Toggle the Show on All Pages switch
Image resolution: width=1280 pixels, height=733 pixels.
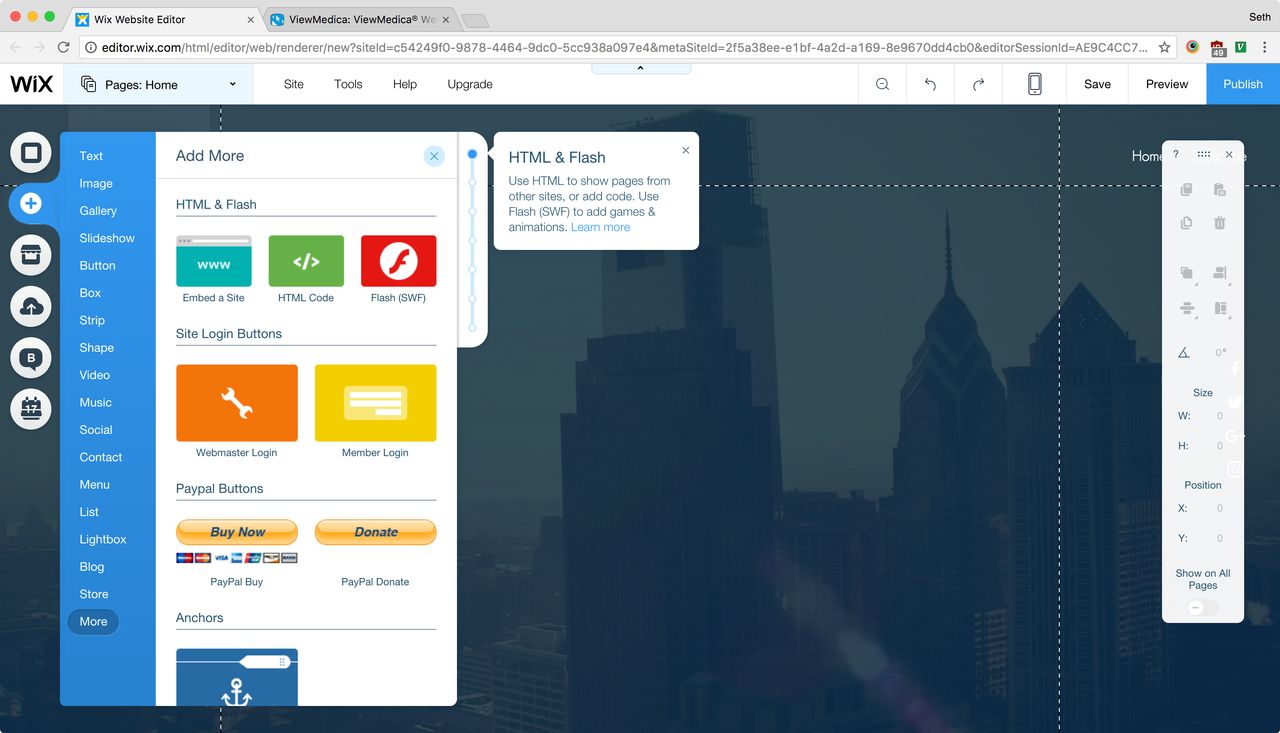click(1202, 607)
